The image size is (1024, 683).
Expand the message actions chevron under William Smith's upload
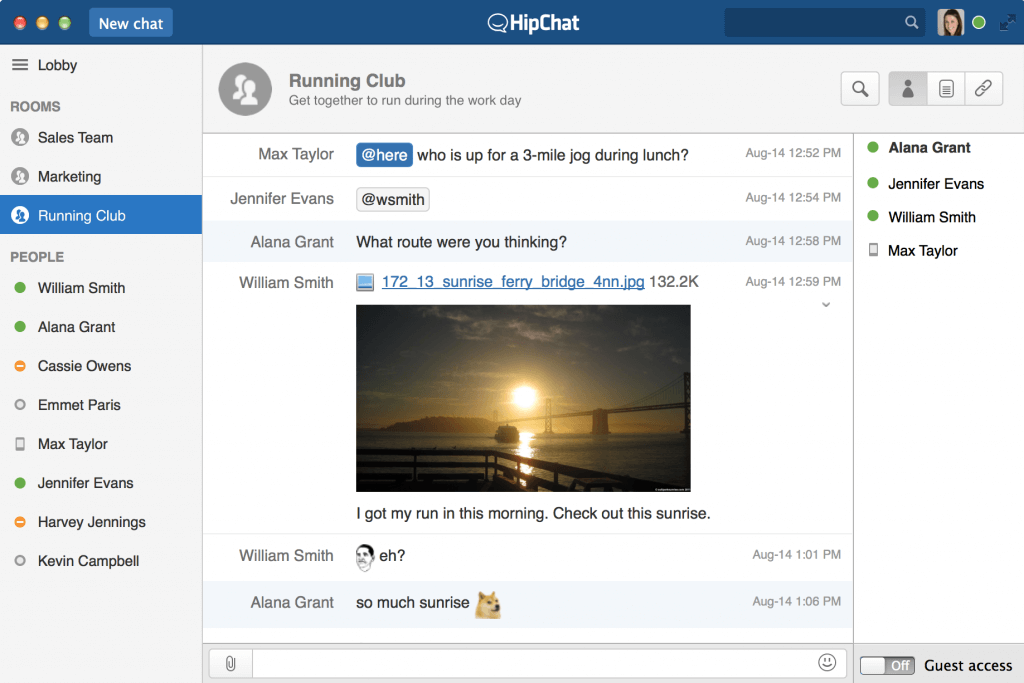826,304
